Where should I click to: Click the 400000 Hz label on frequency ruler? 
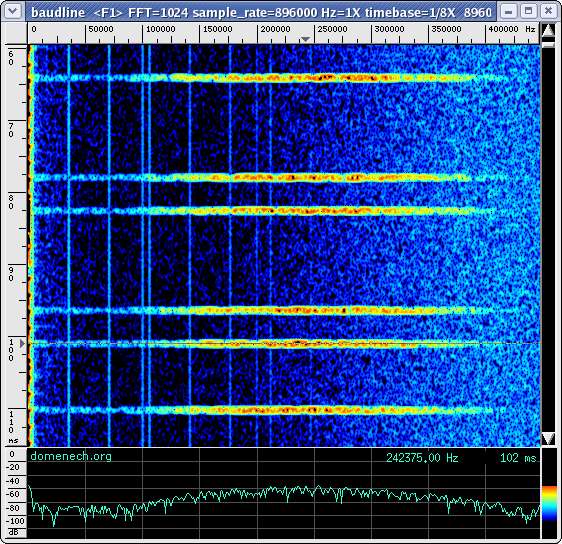(x=512, y=29)
